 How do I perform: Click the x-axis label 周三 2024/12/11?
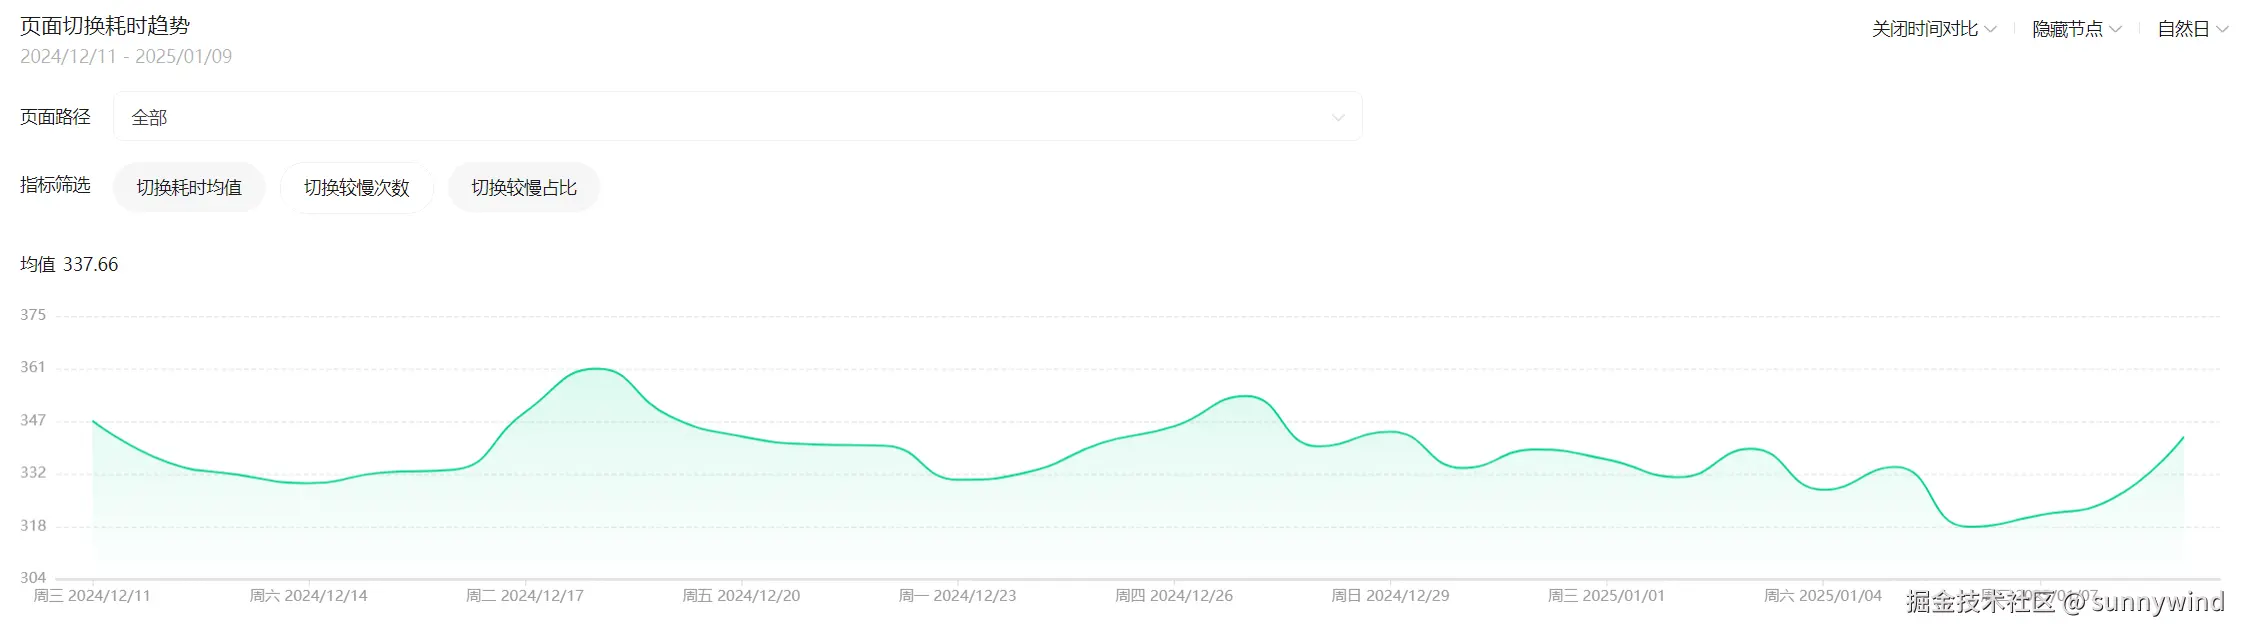tap(92, 596)
